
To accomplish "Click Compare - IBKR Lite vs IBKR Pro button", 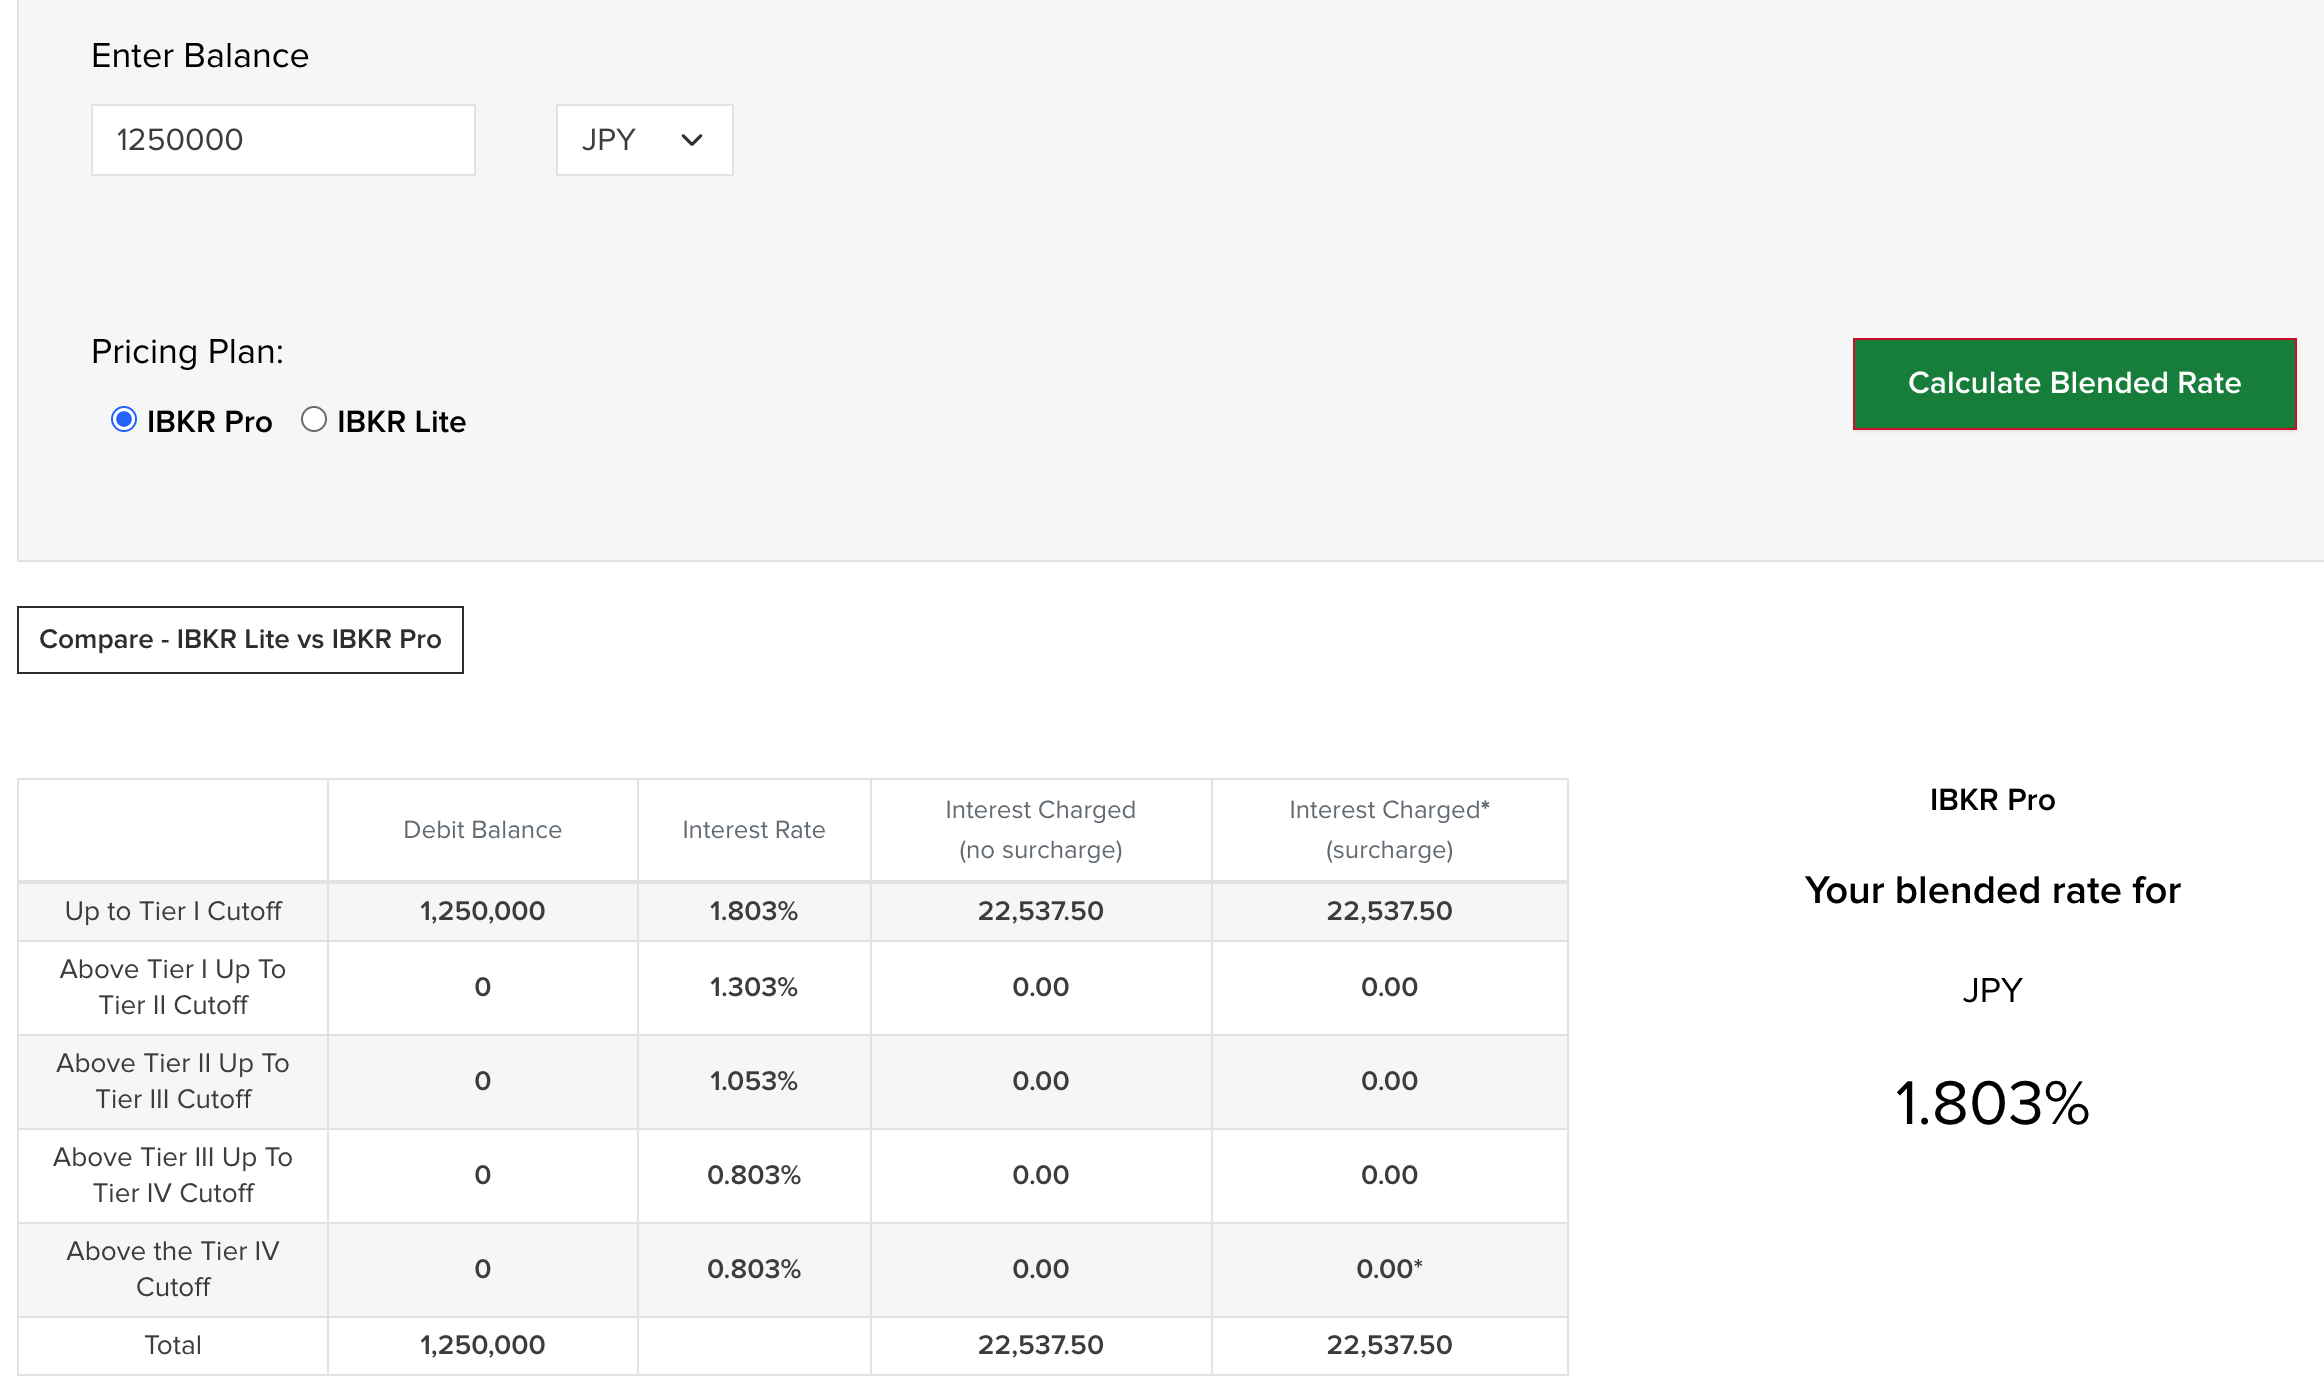I will click(240, 640).
